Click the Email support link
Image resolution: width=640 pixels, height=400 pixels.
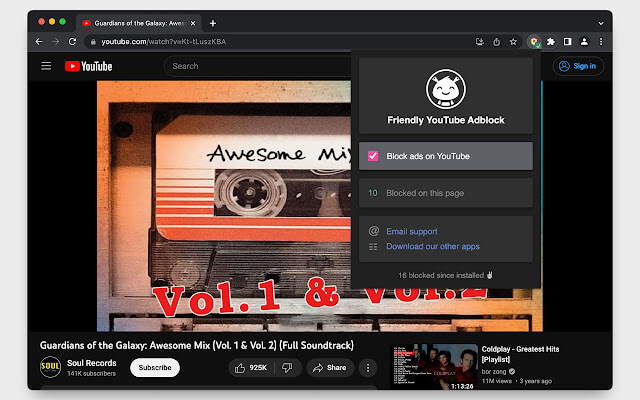[413, 232]
